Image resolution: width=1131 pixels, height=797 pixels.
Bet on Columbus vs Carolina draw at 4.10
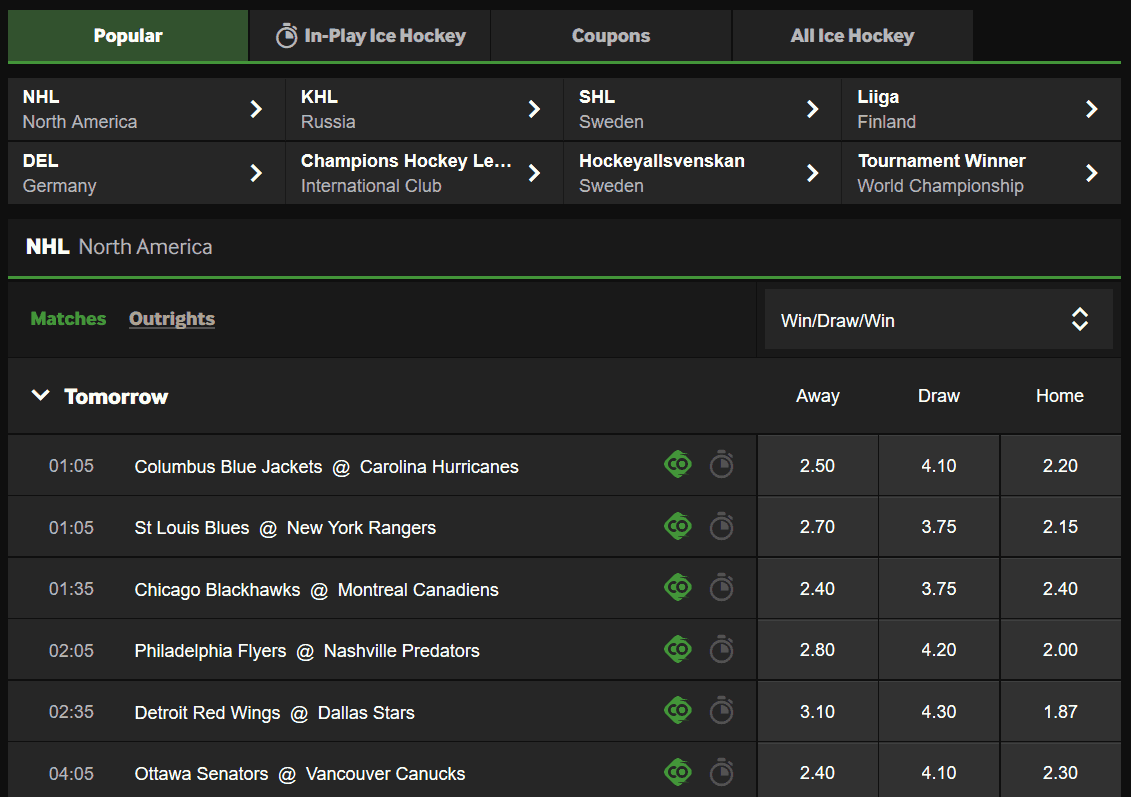click(938, 465)
